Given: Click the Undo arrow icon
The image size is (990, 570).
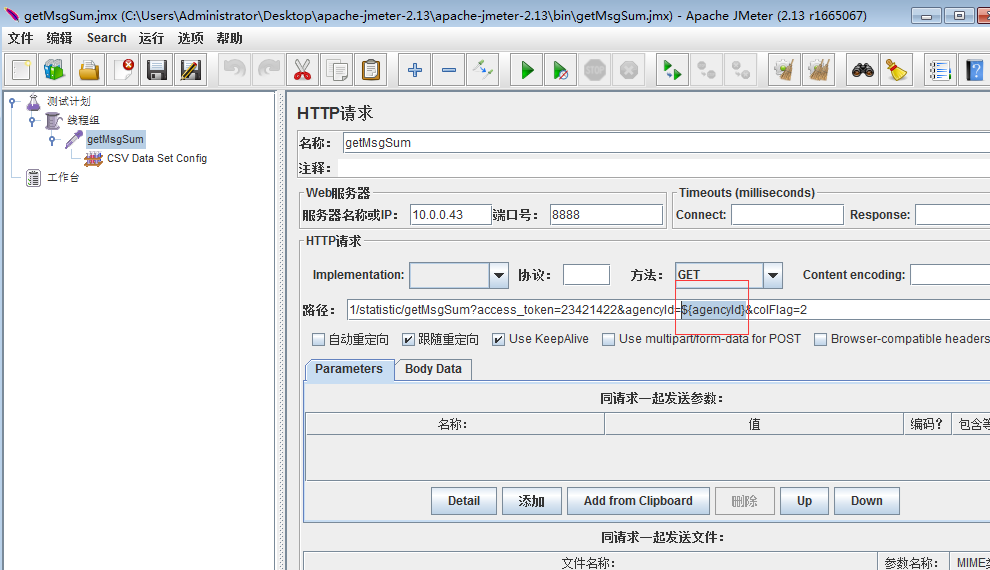Looking at the screenshot, I should 235,69.
